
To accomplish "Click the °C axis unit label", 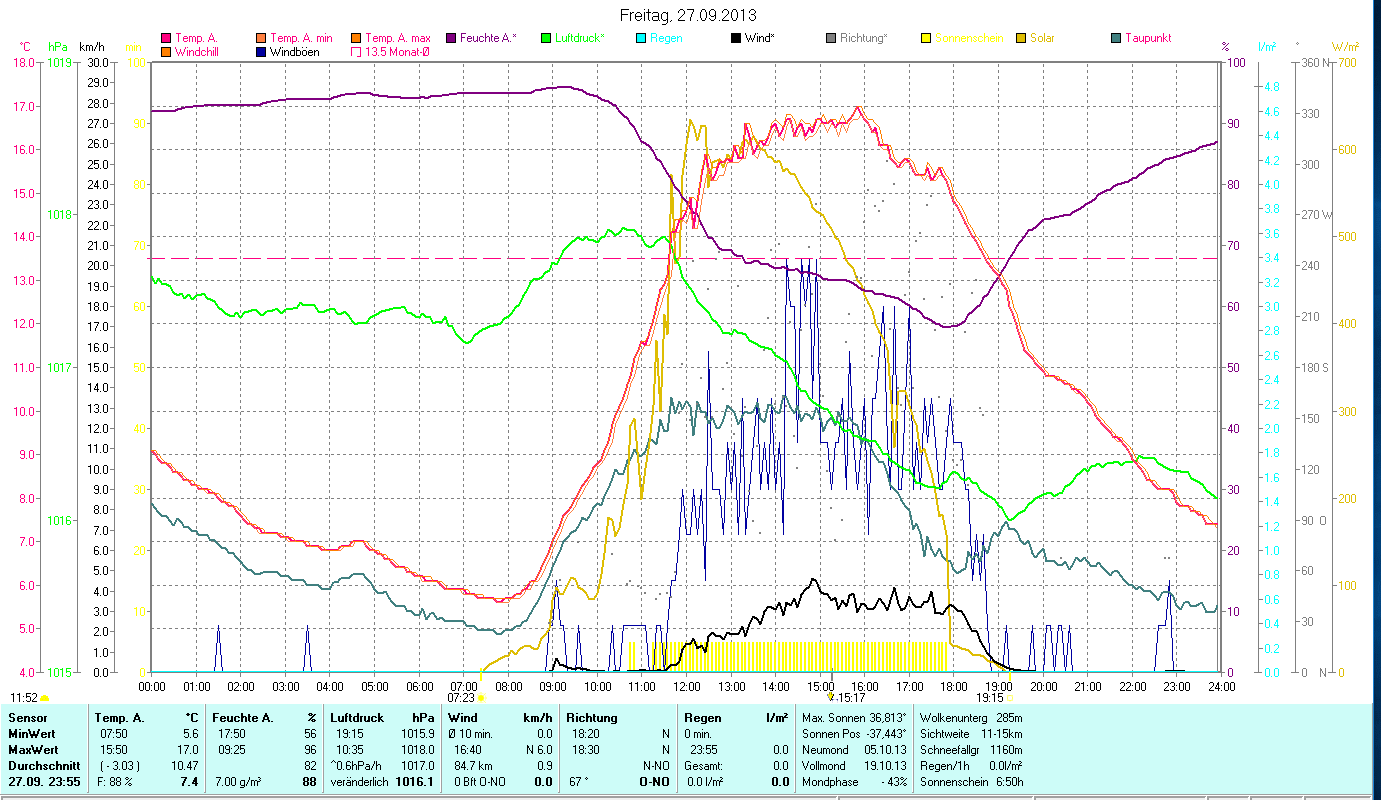I will tap(25, 47).
